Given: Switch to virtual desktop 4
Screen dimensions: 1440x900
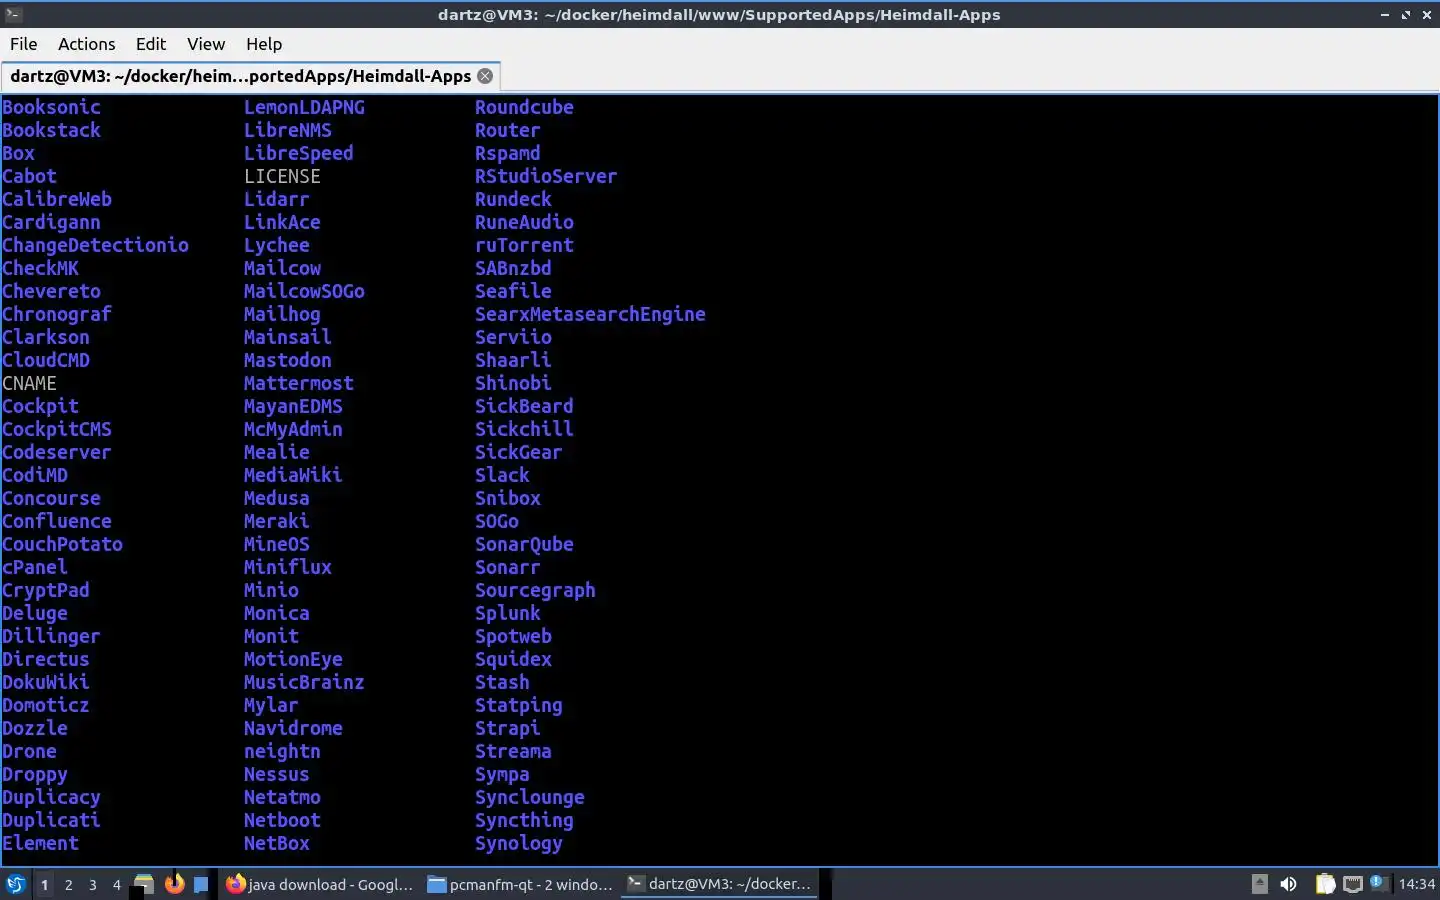Looking at the screenshot, I should click(117, 884).
